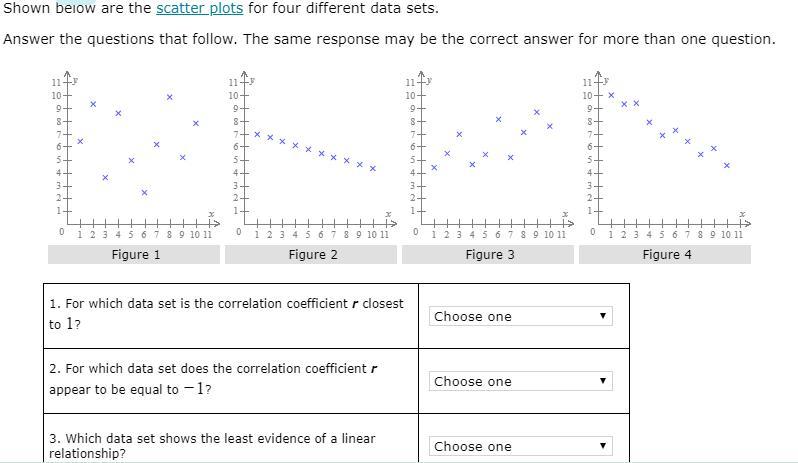798x463 pixels.
Task: Click the Figure 3 label bar
Action: tap(489, 255)
